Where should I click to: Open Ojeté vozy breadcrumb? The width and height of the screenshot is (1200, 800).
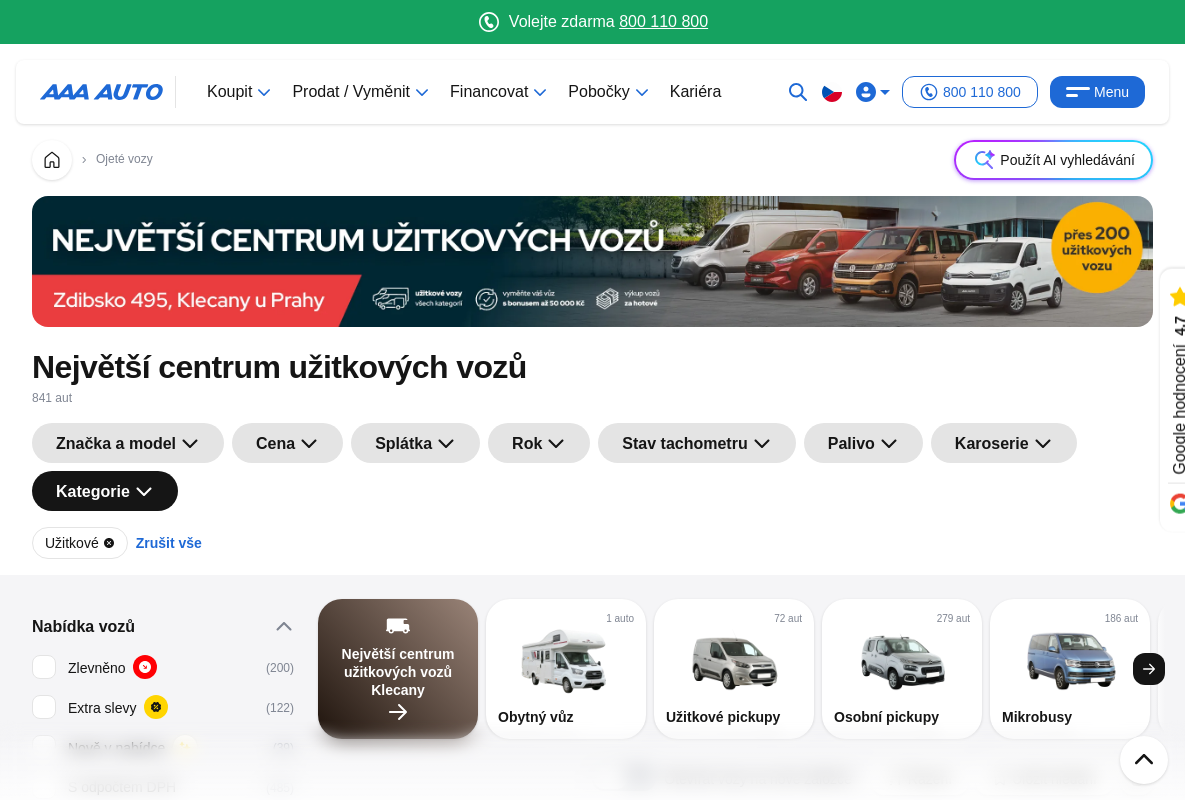124,159
